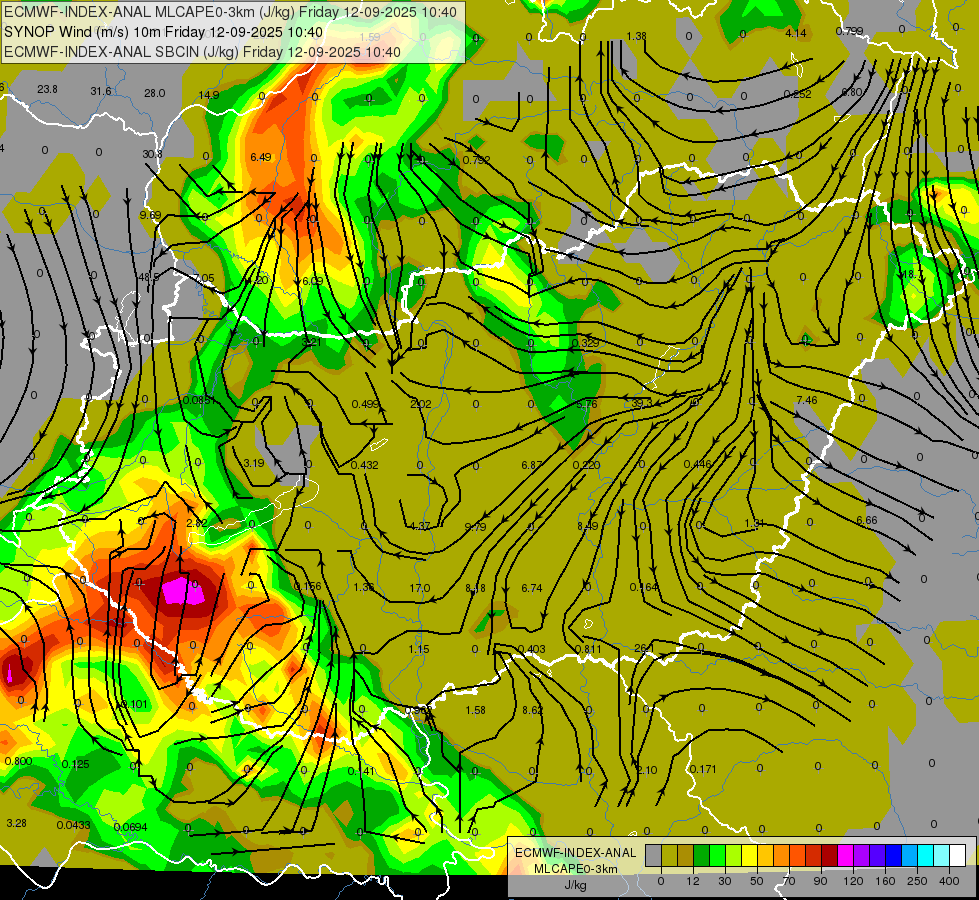
Task: Click the map value 8.49
Action: tap(587, 526)
